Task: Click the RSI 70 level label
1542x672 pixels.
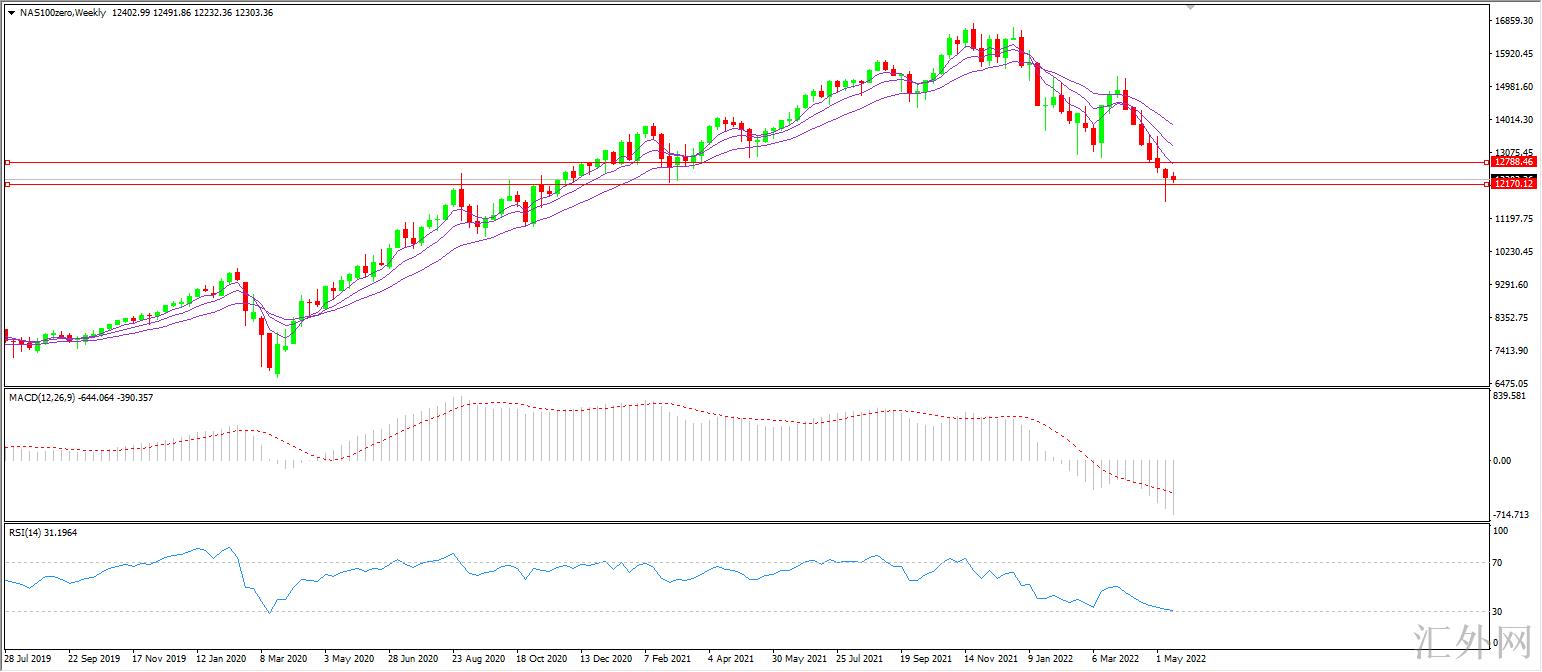Action: click(1500, 563)
